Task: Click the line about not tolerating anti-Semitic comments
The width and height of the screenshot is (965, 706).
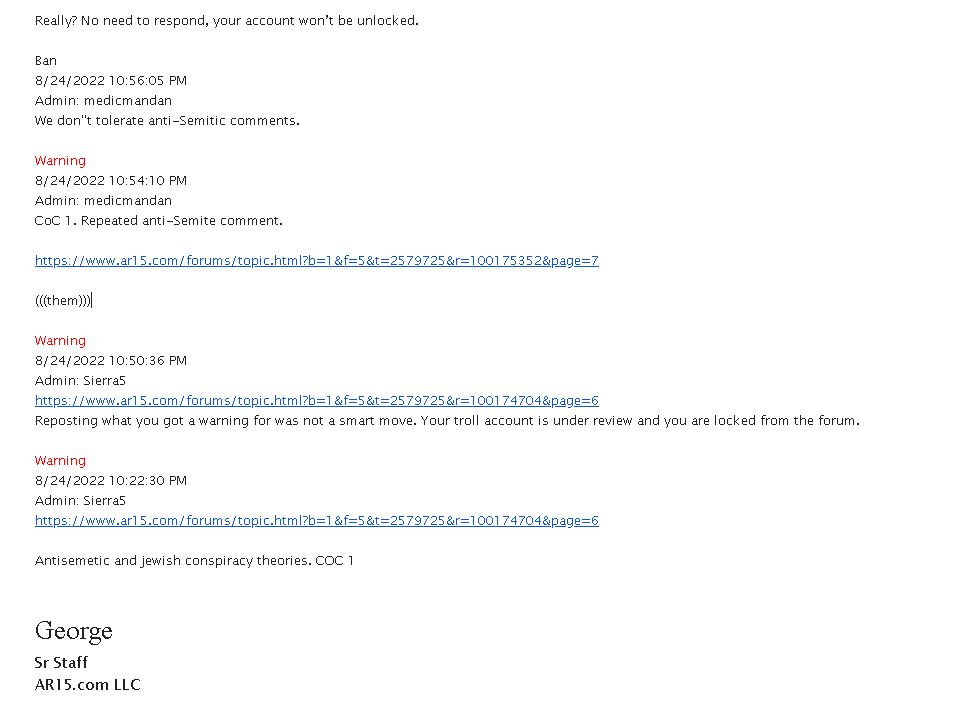Action: coord(167,121)
